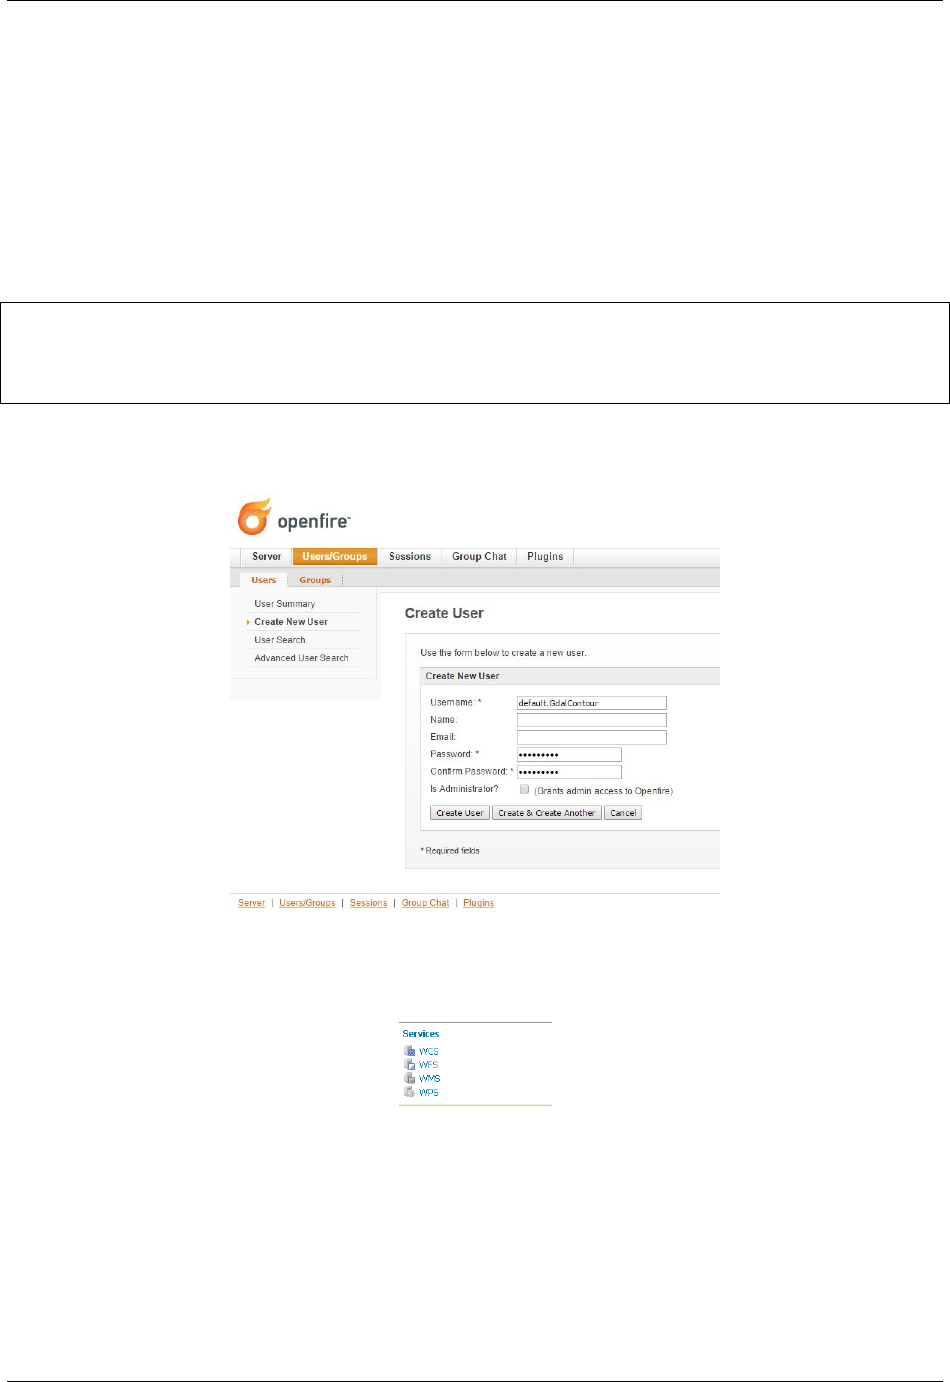This screenshot has width=950, height=1382.
Task: Open the WPS service link
Action: [428, 1093]
